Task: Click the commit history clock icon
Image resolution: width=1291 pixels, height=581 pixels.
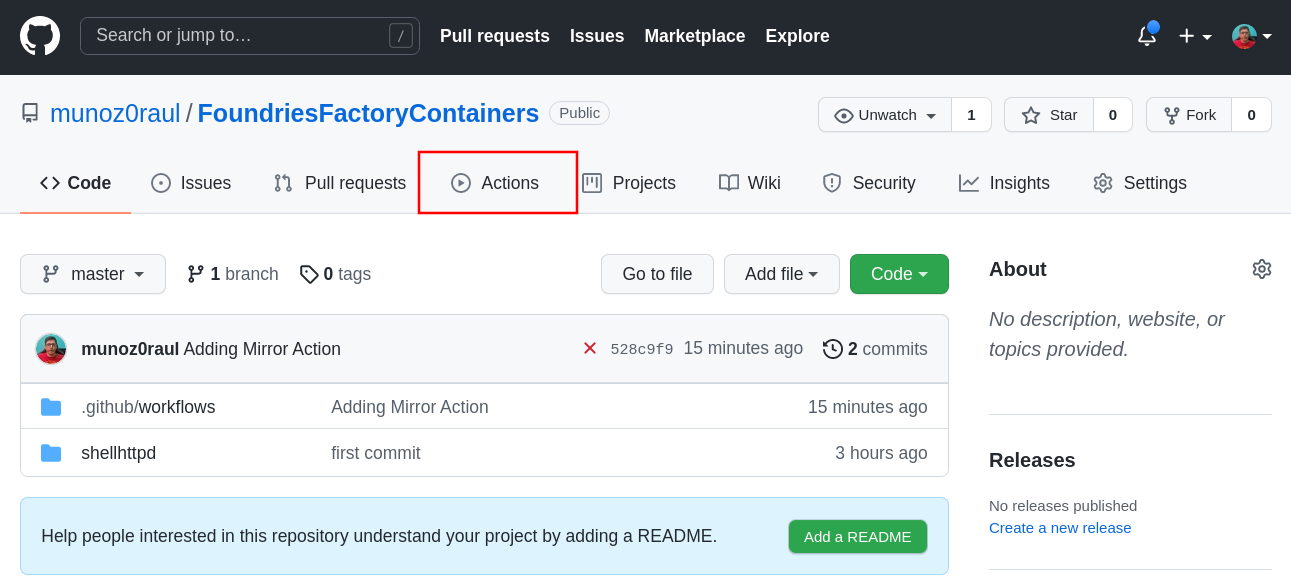Action: pos(832,349)
